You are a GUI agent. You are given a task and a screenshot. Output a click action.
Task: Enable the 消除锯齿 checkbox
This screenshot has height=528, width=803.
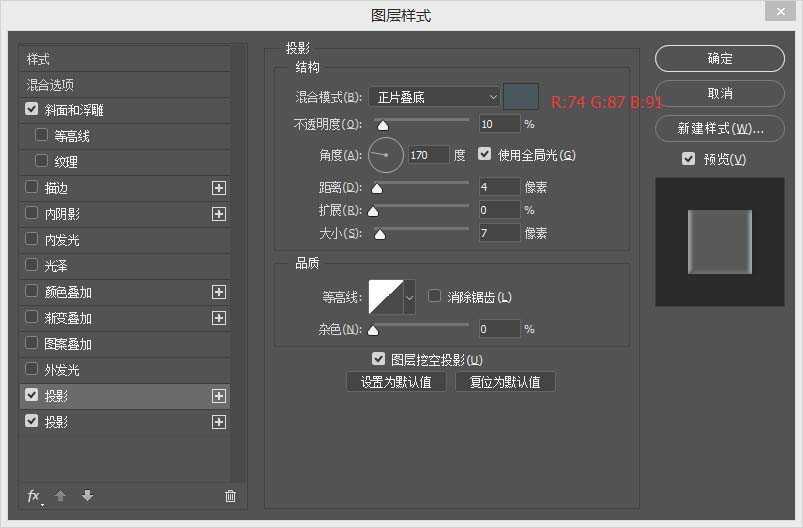pyautogui.click(x=435, y=296)
